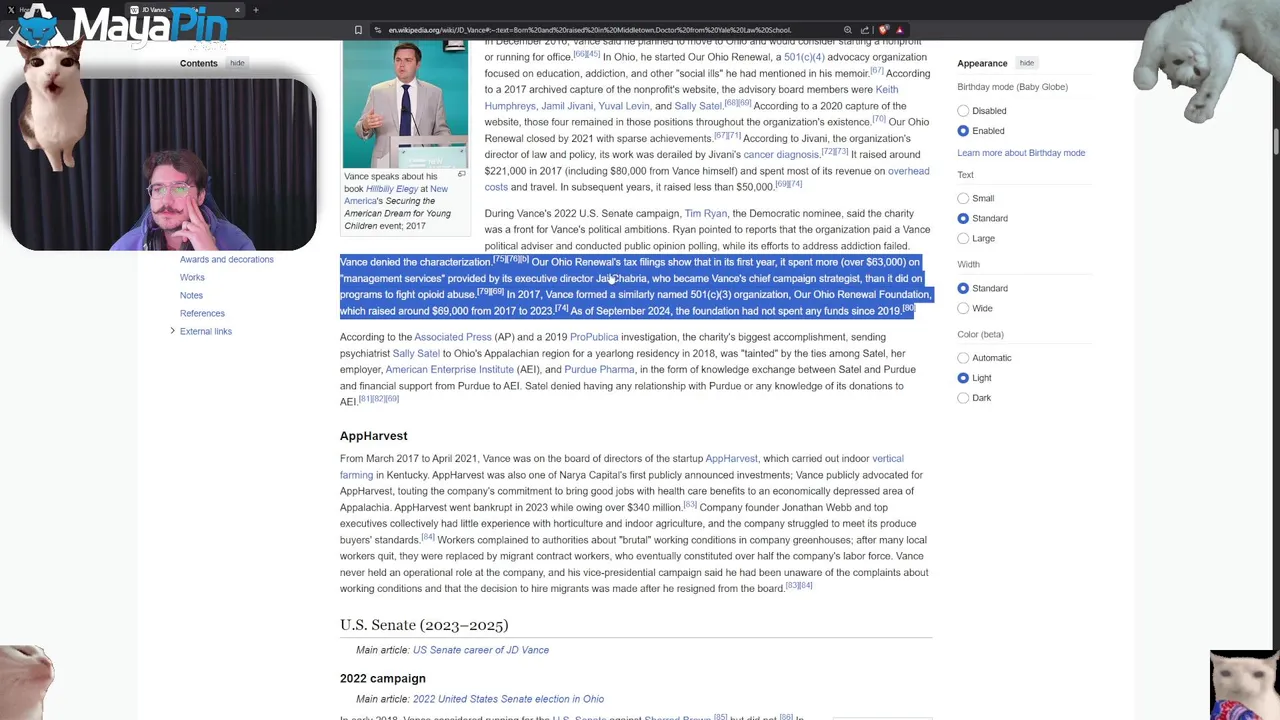Image resolution: width=1280 pixels, height=720 pixels.
Task: Open the Purdue Pharma link
Action: [x=599, y=369]
